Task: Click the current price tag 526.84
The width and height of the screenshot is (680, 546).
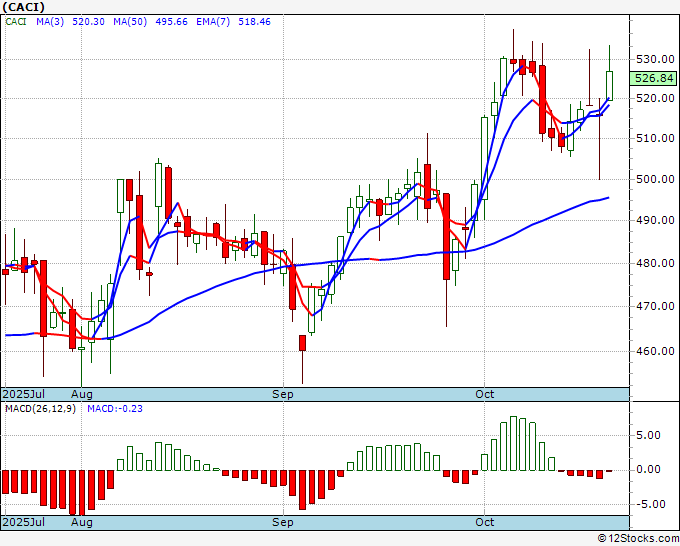Action: pyautogui.click(x=654, y=78)
